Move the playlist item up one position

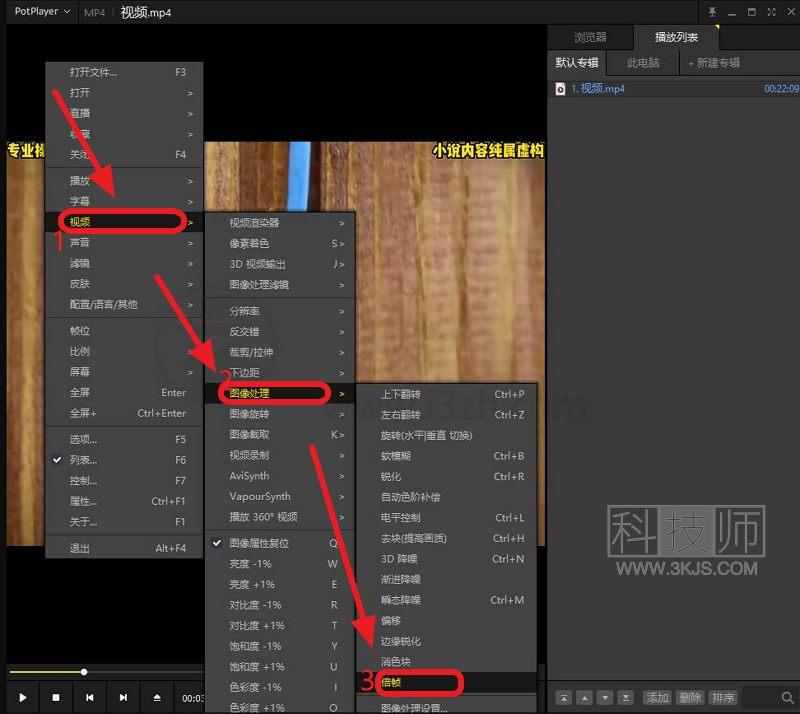tap(584, 697)
